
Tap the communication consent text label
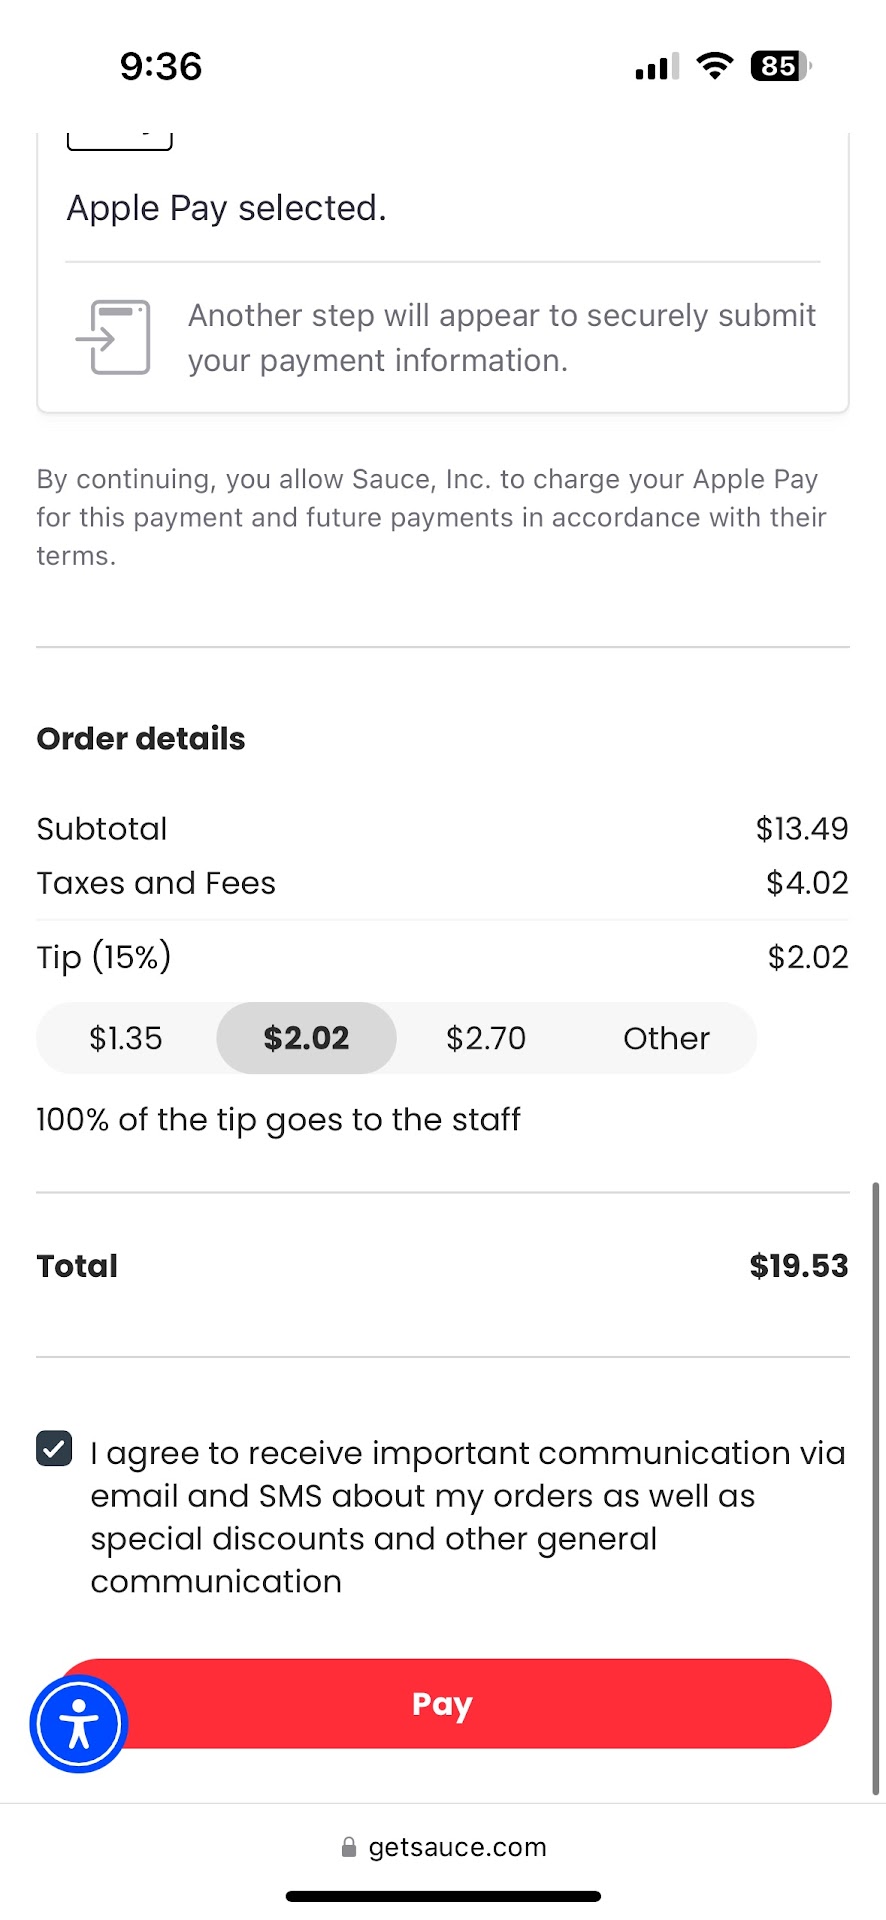[x=467, y=1516]
